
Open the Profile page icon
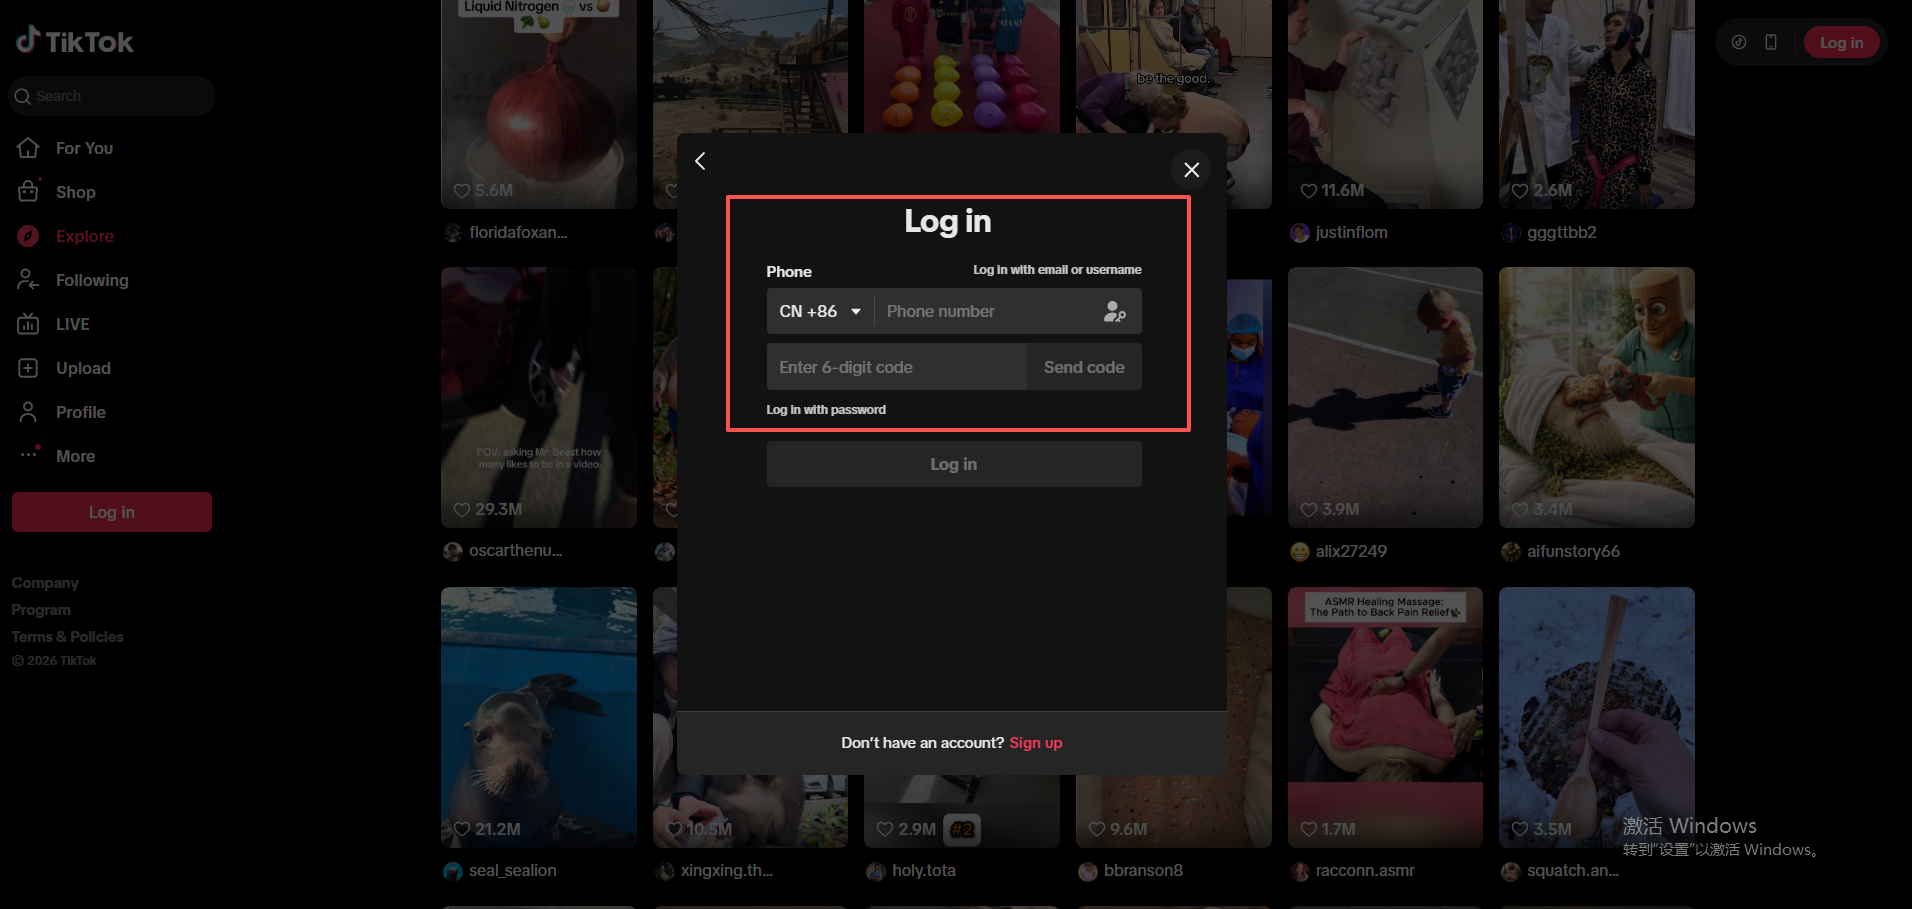point(28,412)
